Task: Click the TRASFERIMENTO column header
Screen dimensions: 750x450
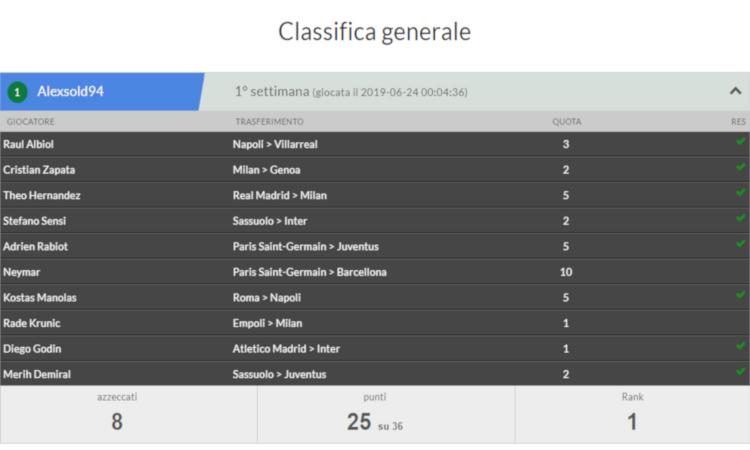Action: pos(269,121)
